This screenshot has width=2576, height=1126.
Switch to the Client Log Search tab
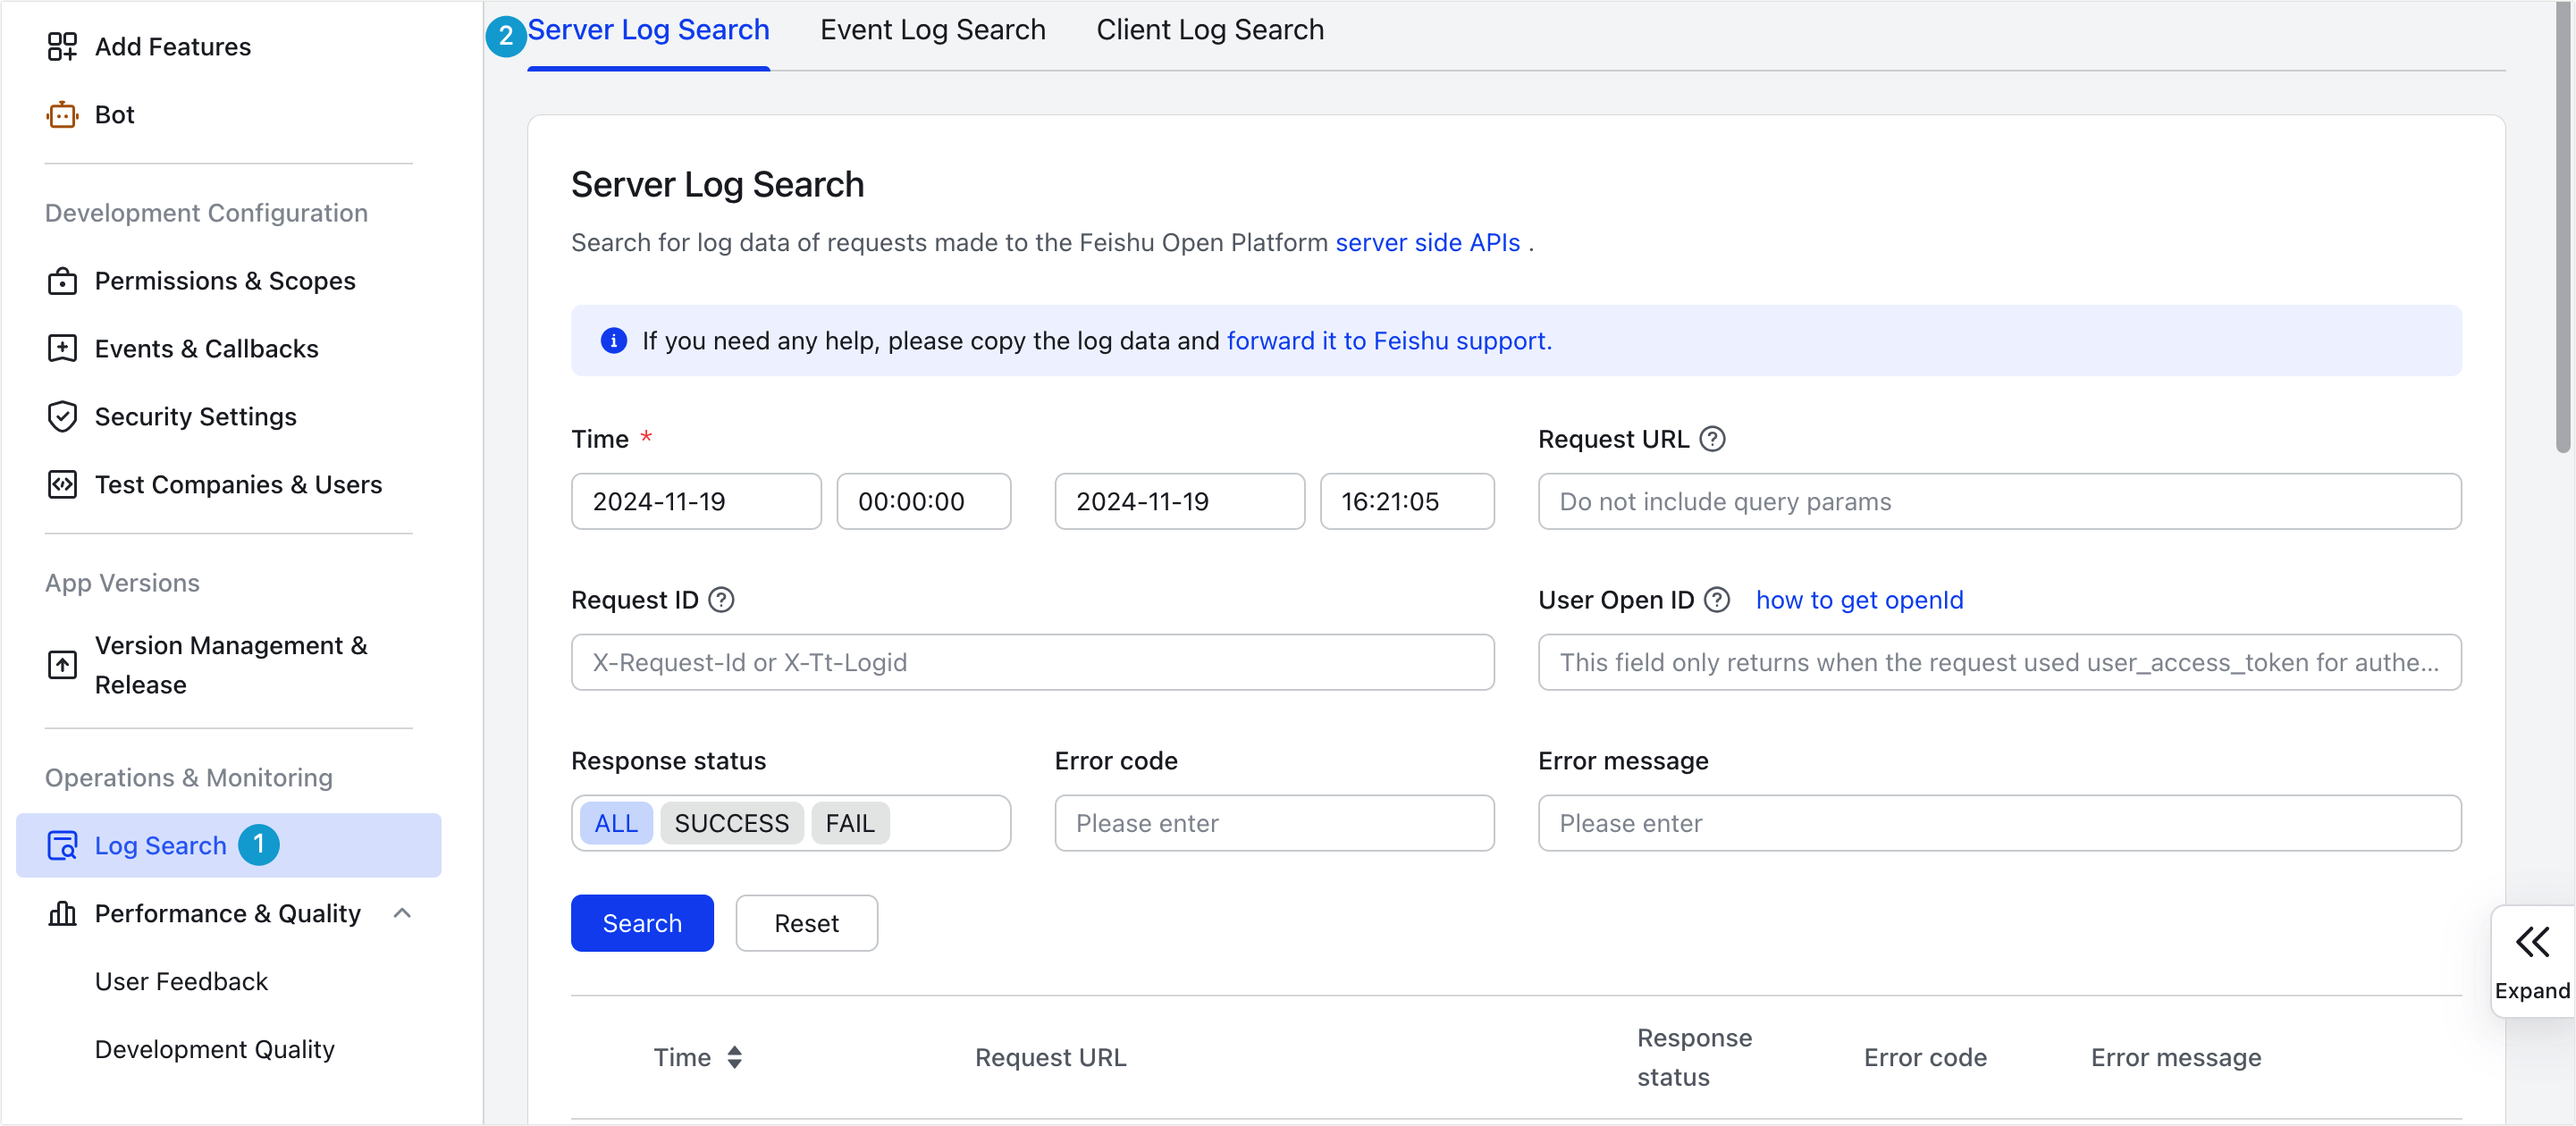coord(1209,30)
